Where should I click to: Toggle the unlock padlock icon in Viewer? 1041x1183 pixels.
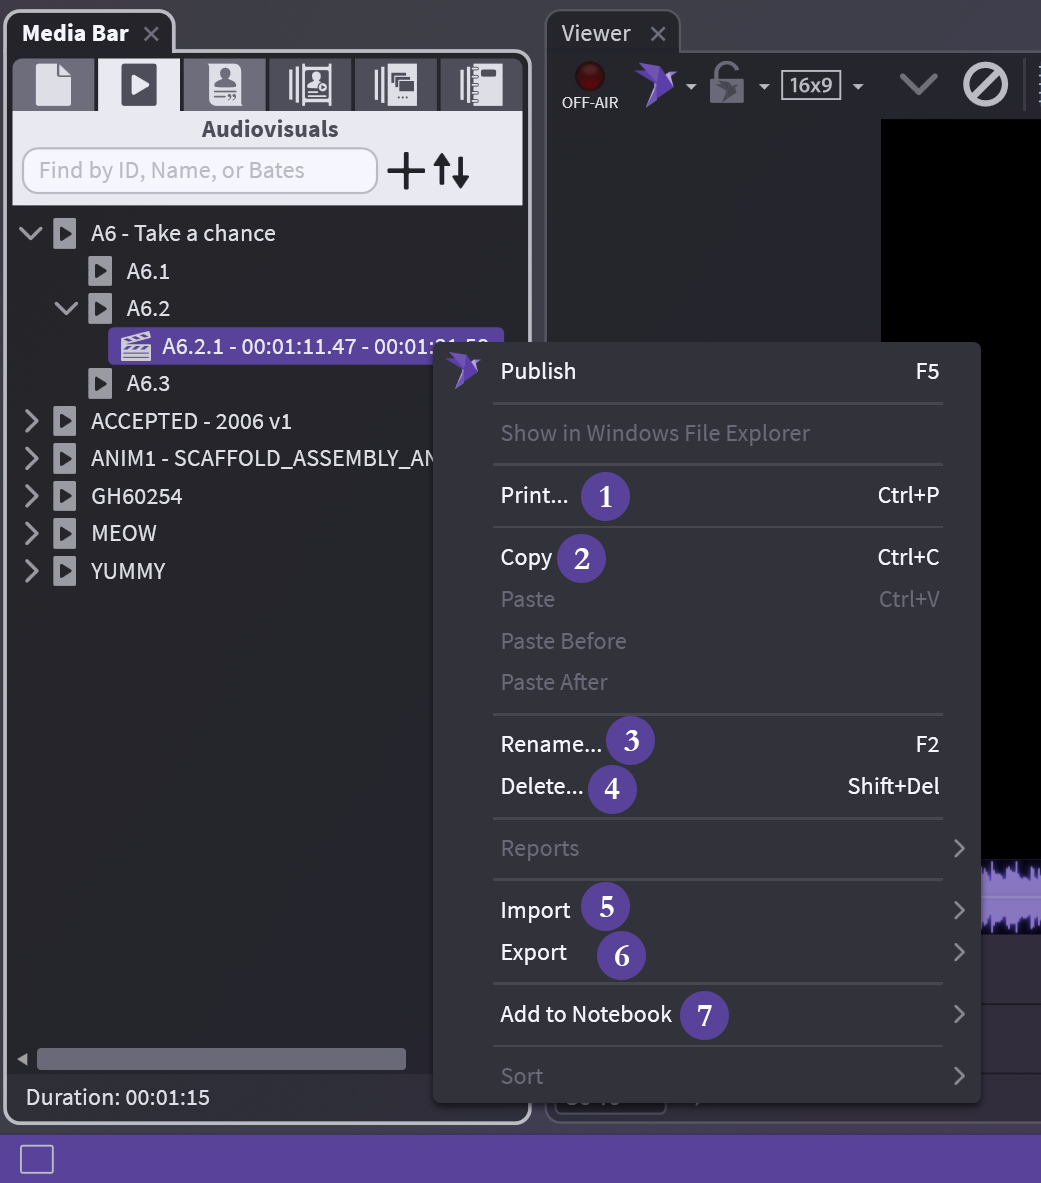(726, 85)
